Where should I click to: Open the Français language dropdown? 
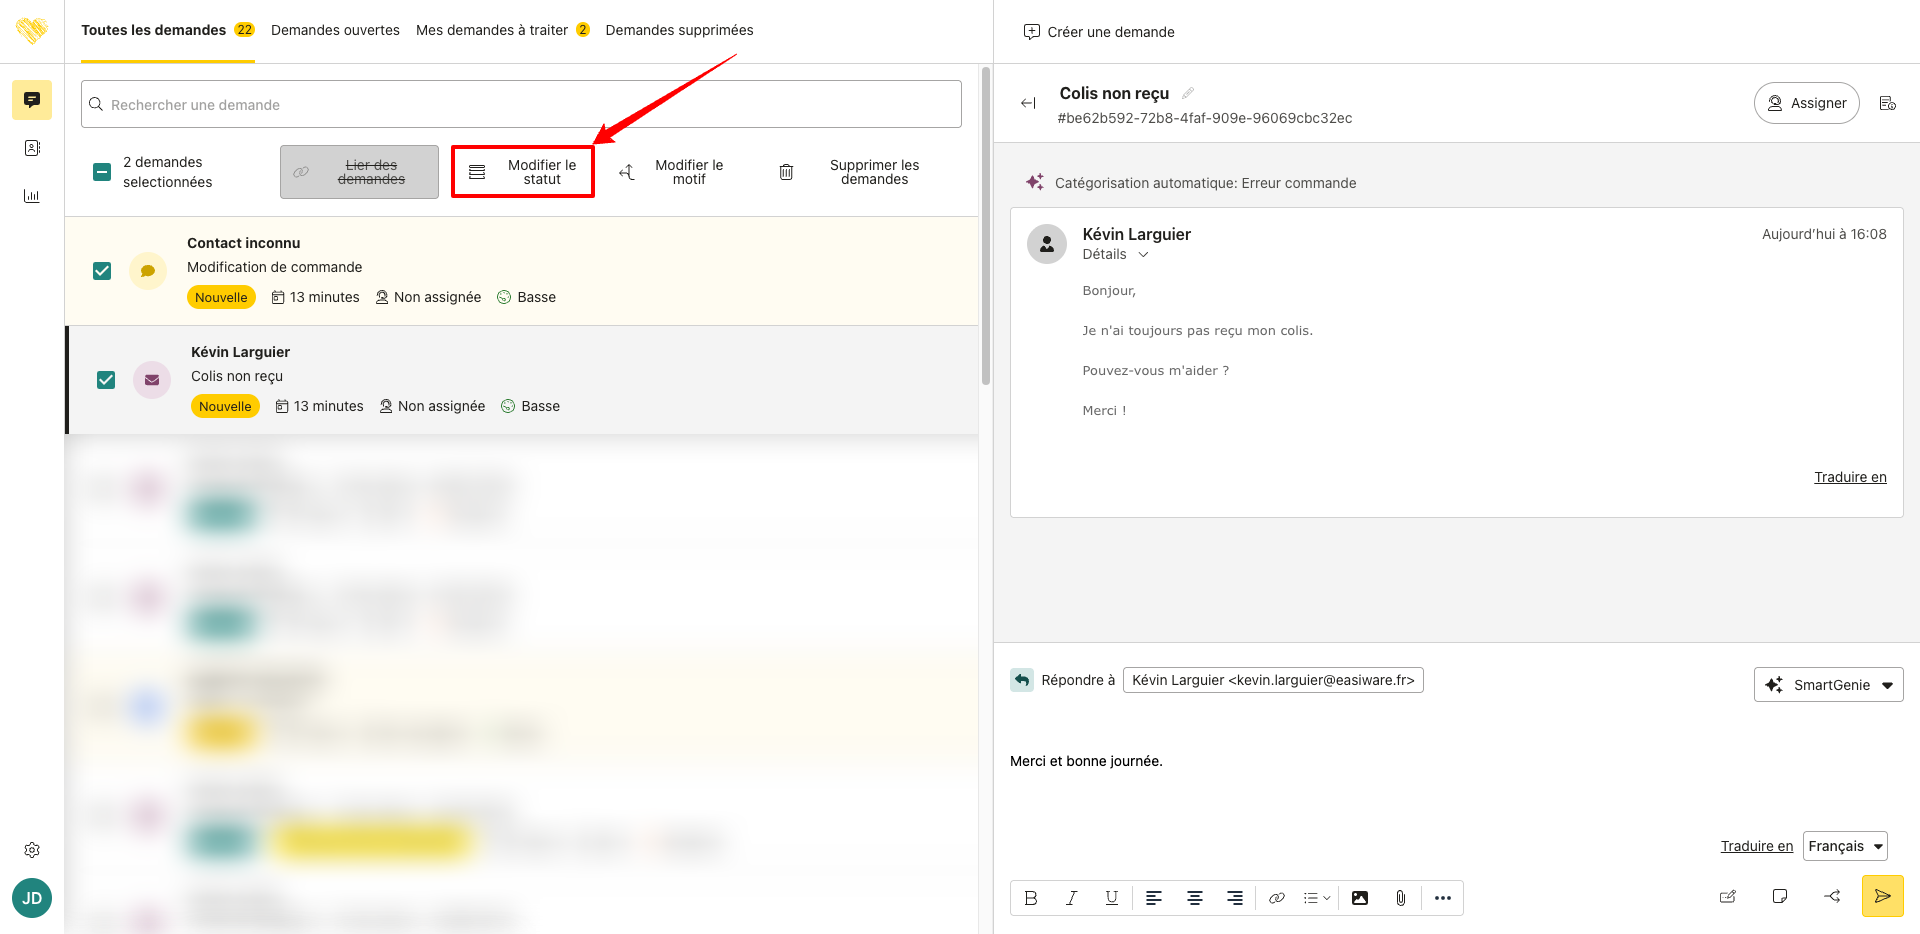pyautogui.click(x=1844, y=846)
